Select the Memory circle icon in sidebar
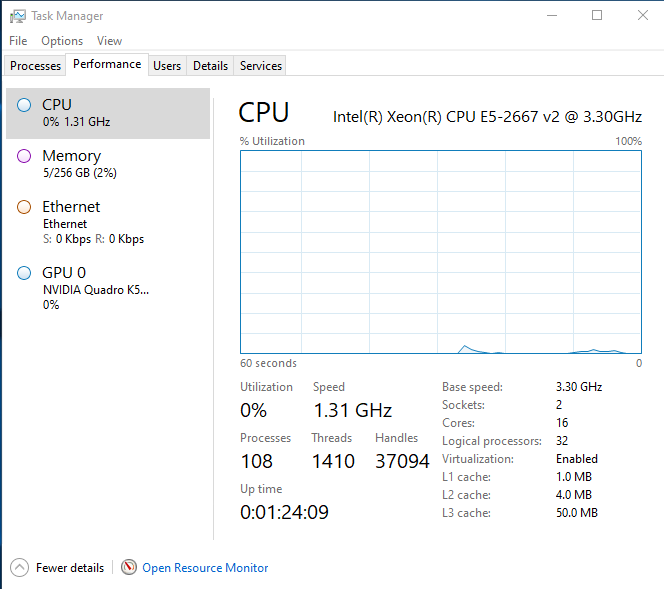Screen dimensions: 664x589 24,156
